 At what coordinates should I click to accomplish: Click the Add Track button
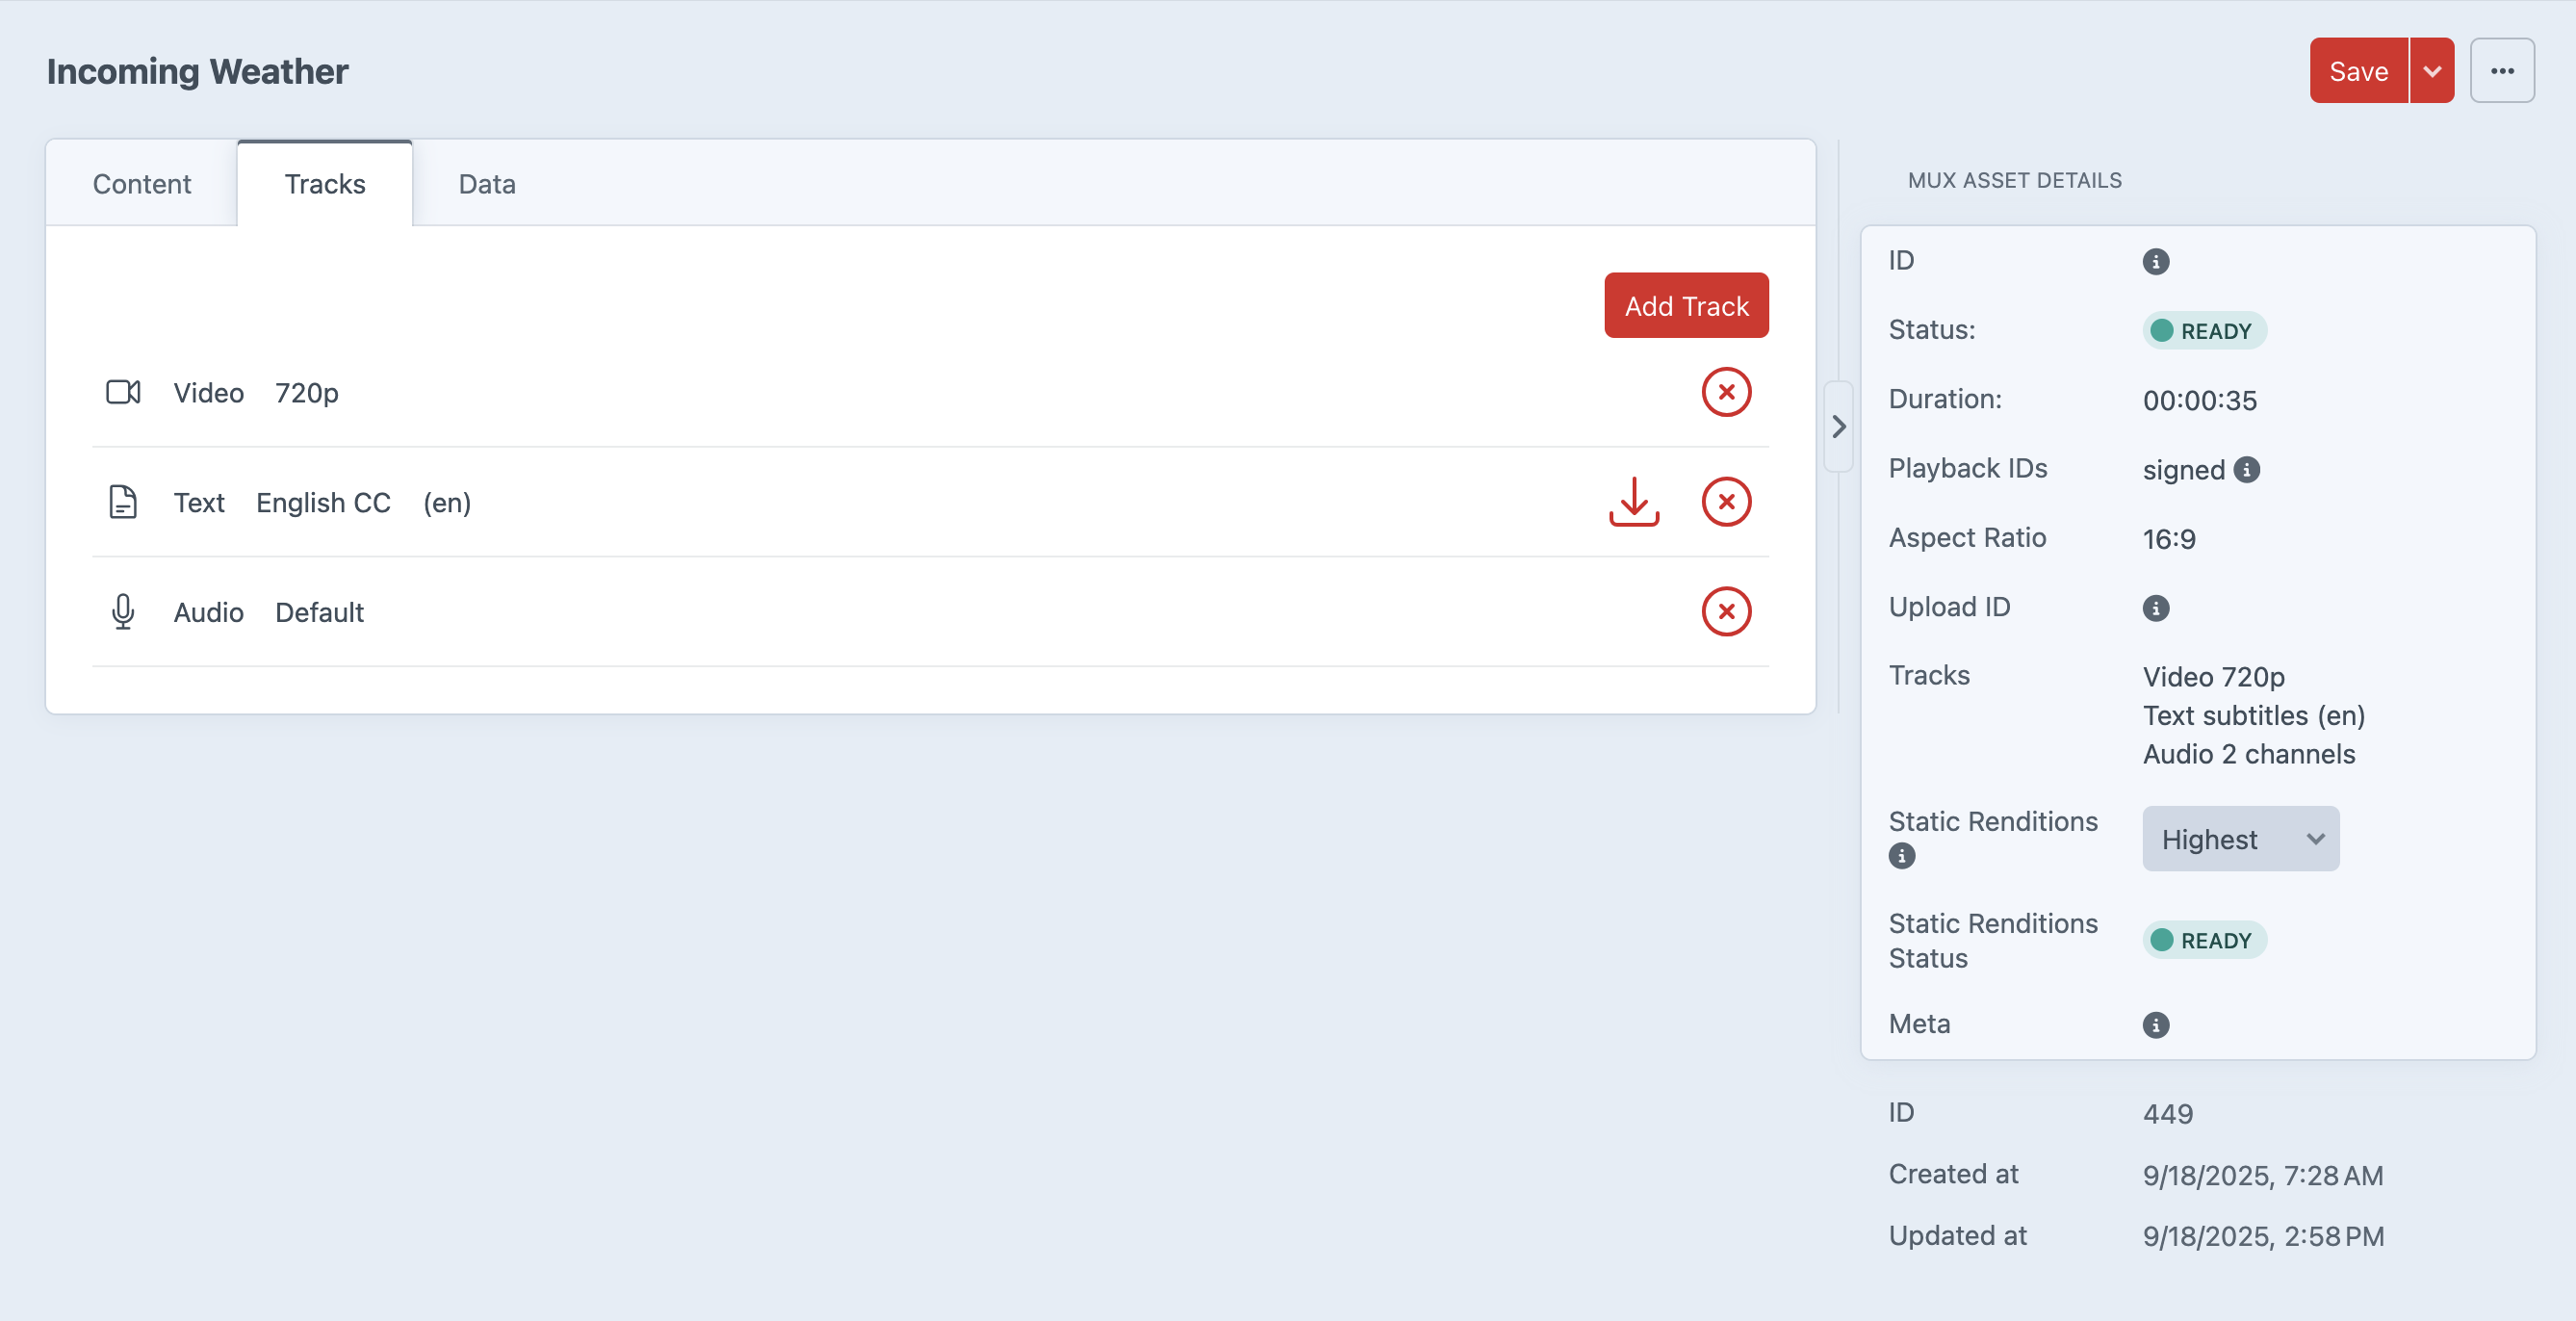(1686, 306)
